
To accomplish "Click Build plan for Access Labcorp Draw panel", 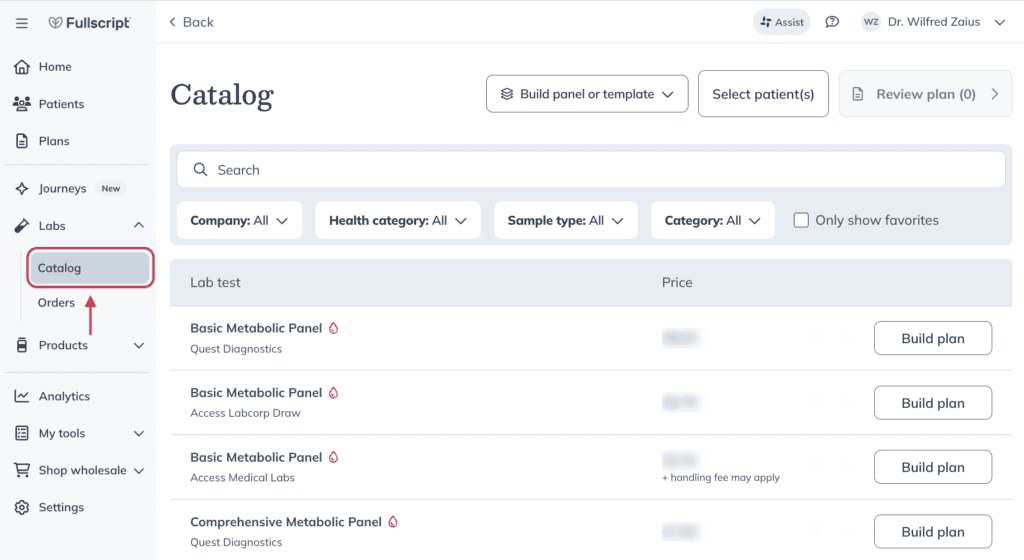I will (933, 403).
